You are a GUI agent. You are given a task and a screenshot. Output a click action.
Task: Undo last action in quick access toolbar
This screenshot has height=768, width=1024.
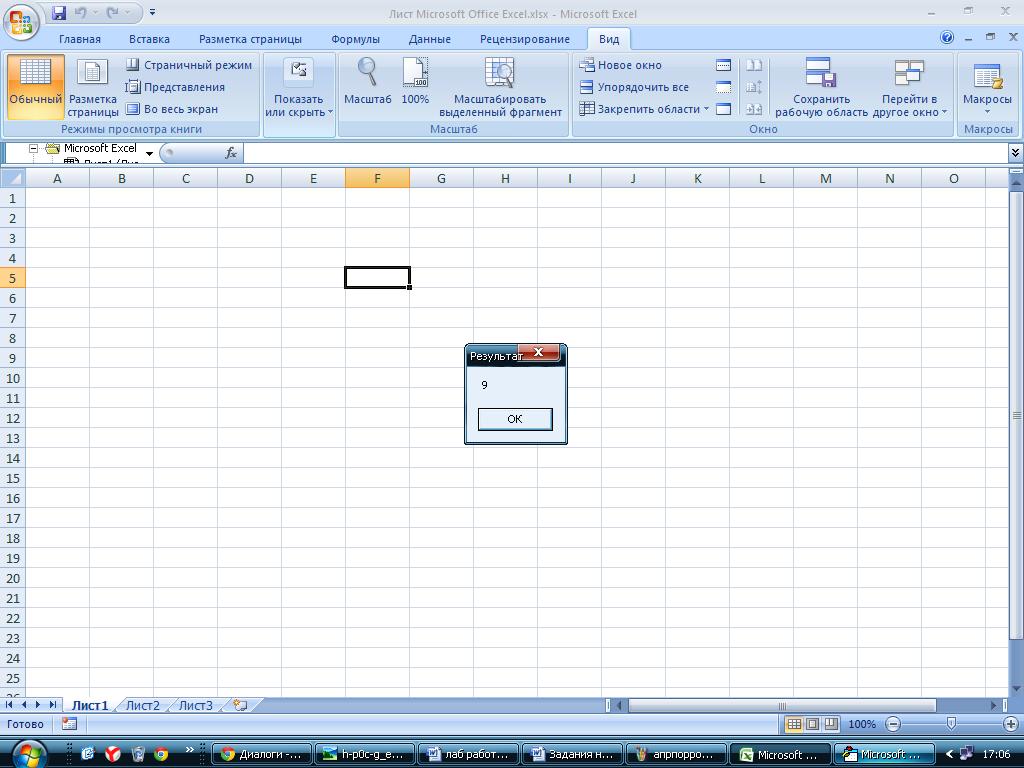tap(80, 12)
